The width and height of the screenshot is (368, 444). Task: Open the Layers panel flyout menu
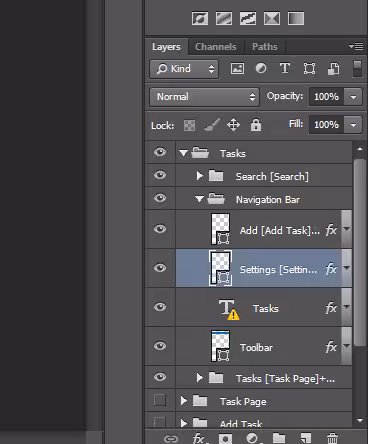pos(356,46)
